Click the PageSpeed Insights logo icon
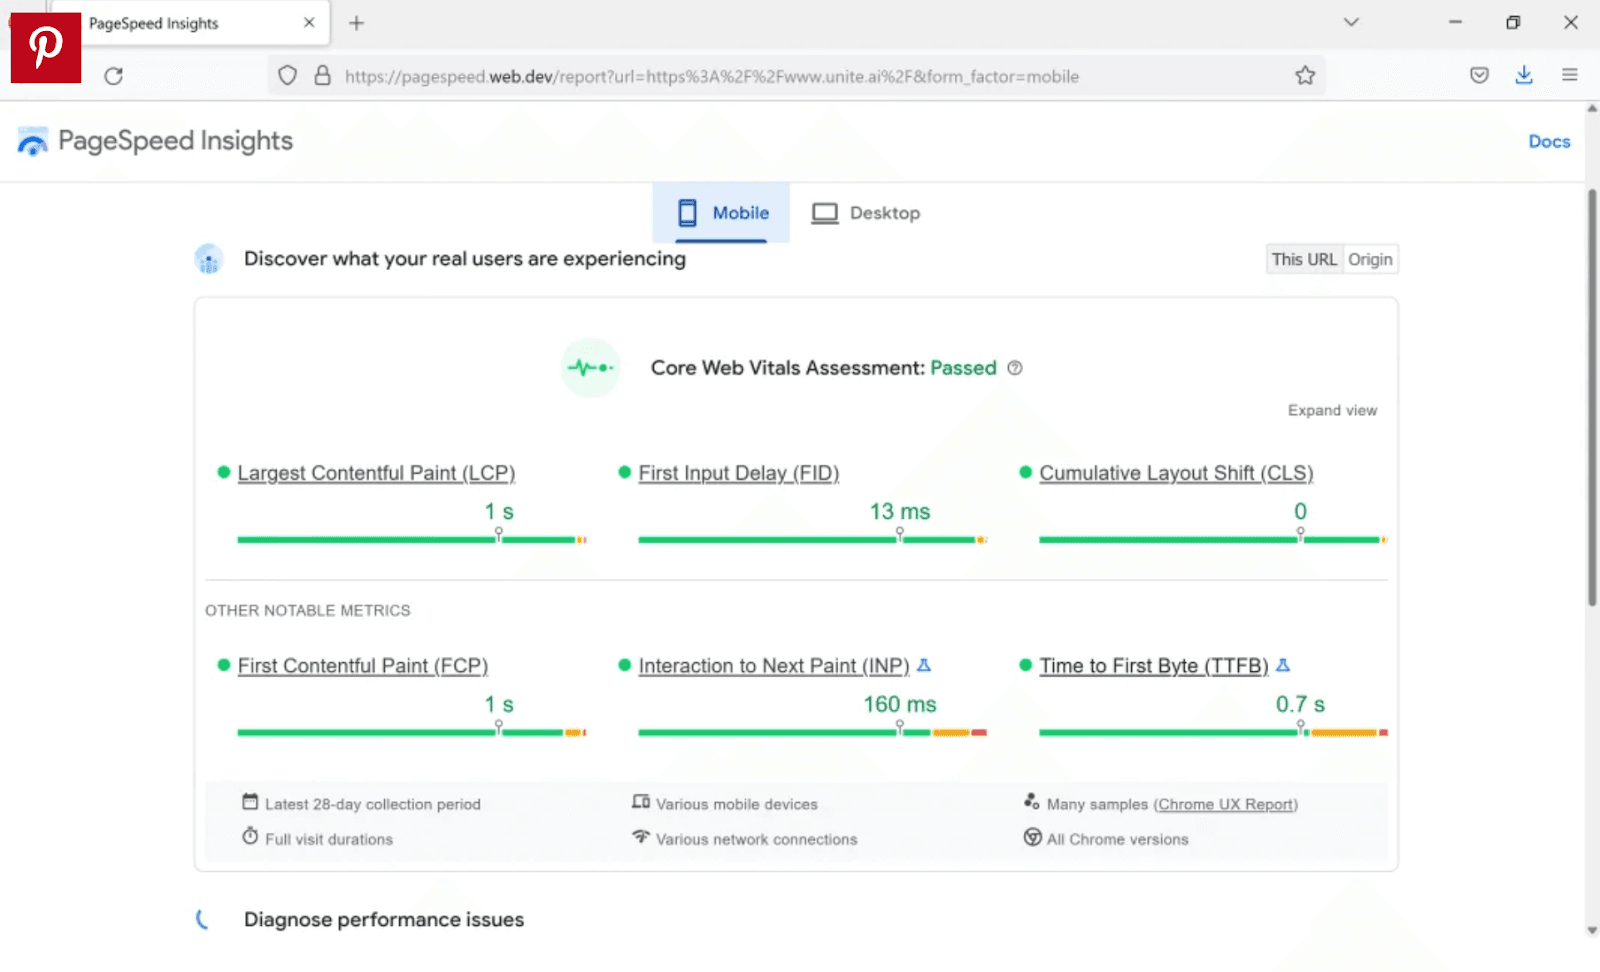The image size is (1600, 972). (32, 142)
